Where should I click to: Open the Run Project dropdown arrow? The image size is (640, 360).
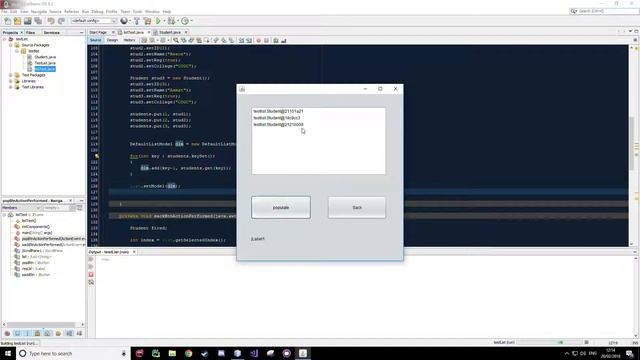coord(164,21)
